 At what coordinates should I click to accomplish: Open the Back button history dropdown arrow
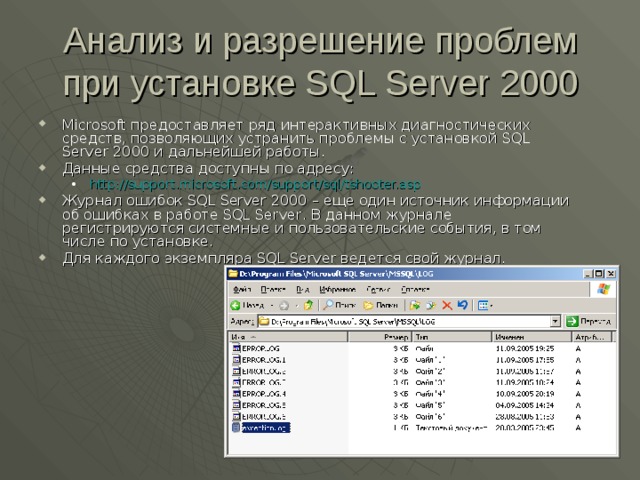click(272, 306)
